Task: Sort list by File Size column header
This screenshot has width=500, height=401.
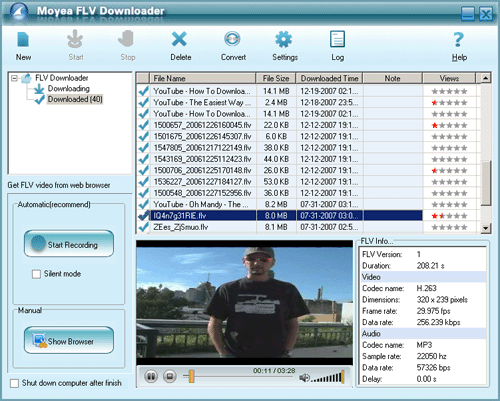Action: click(276, 78)
